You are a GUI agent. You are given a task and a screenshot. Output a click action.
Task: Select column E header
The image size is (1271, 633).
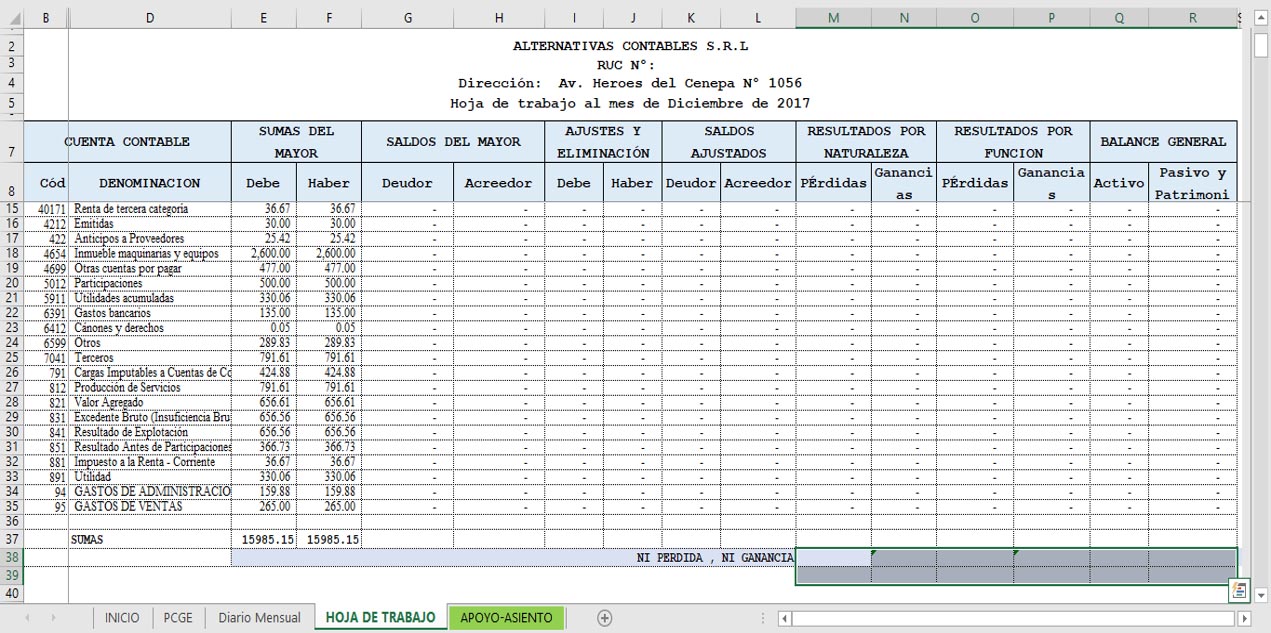pyautogui.click(x=263, y=18)
